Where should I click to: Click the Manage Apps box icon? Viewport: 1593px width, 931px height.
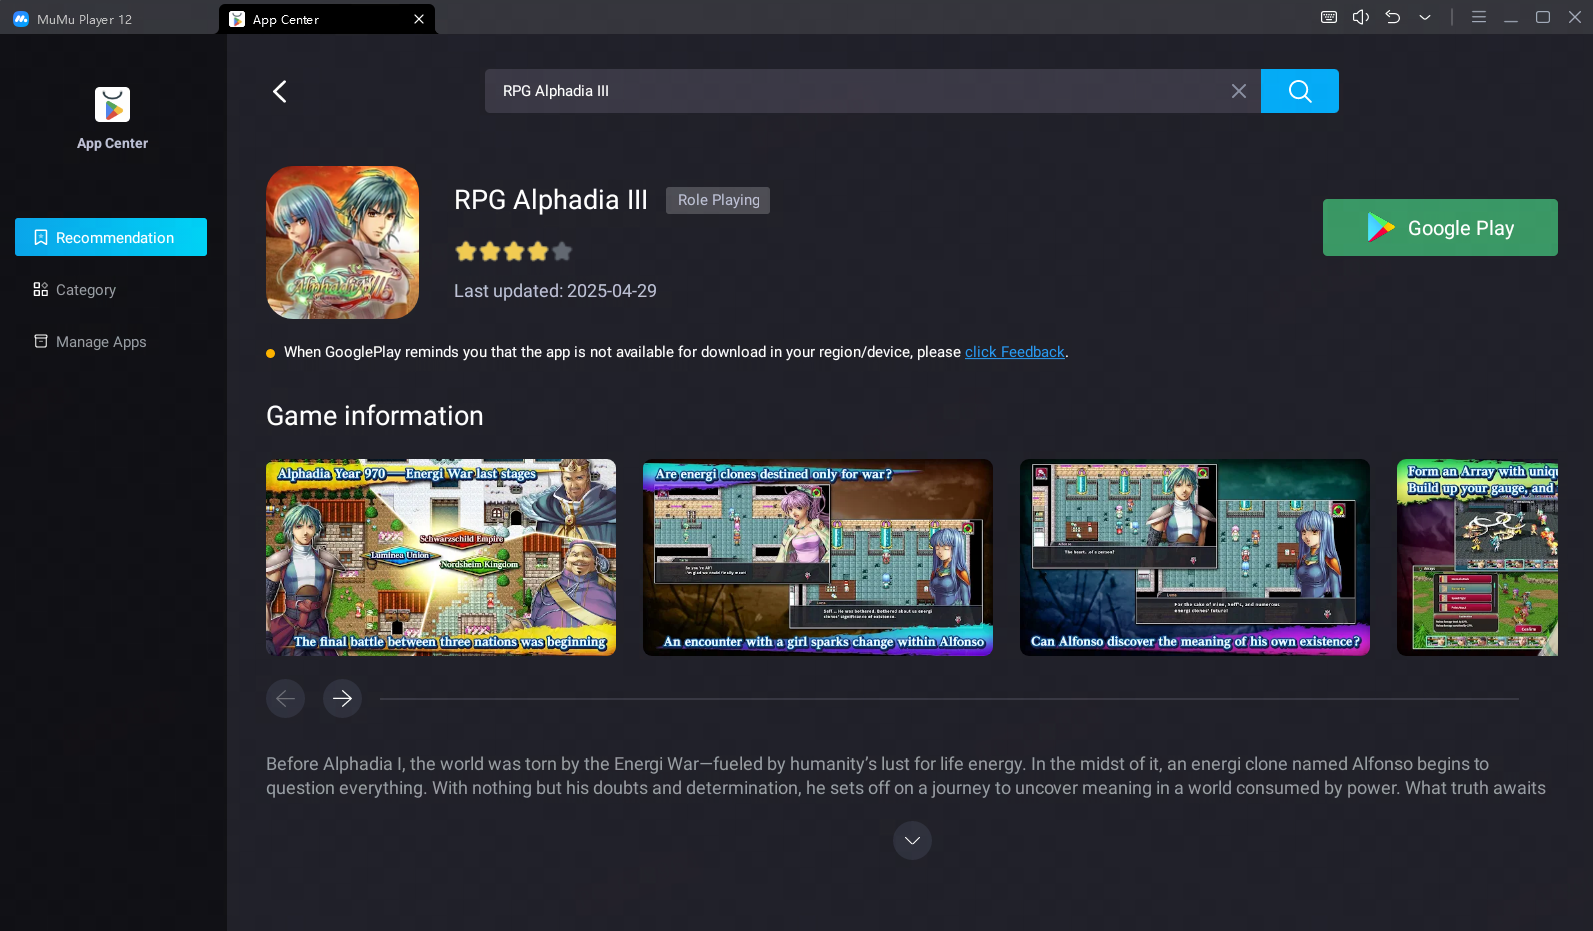[x=41, y=341]
